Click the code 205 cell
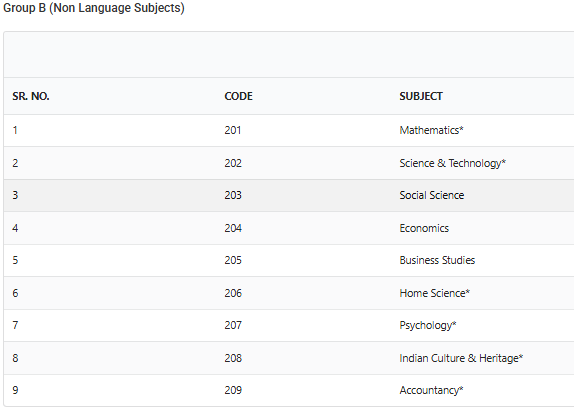This screenshot has height=411, width=574. click(233, 260)
